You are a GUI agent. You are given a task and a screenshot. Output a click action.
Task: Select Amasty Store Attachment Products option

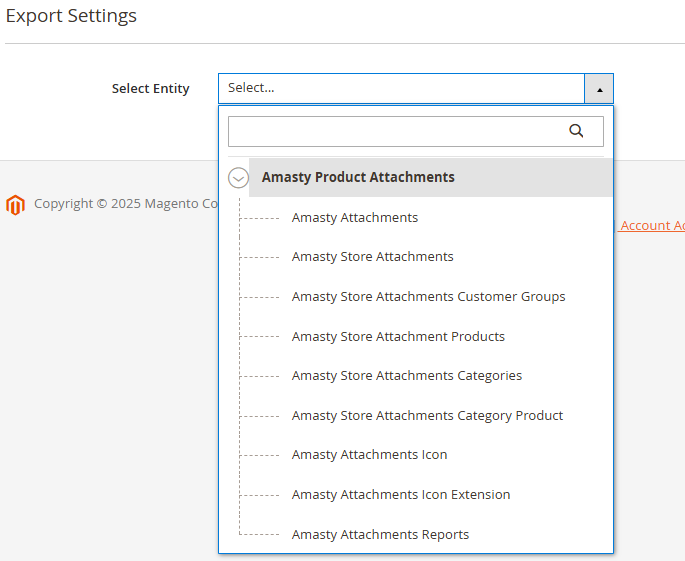pyautogui.click(x=398, y=336)
